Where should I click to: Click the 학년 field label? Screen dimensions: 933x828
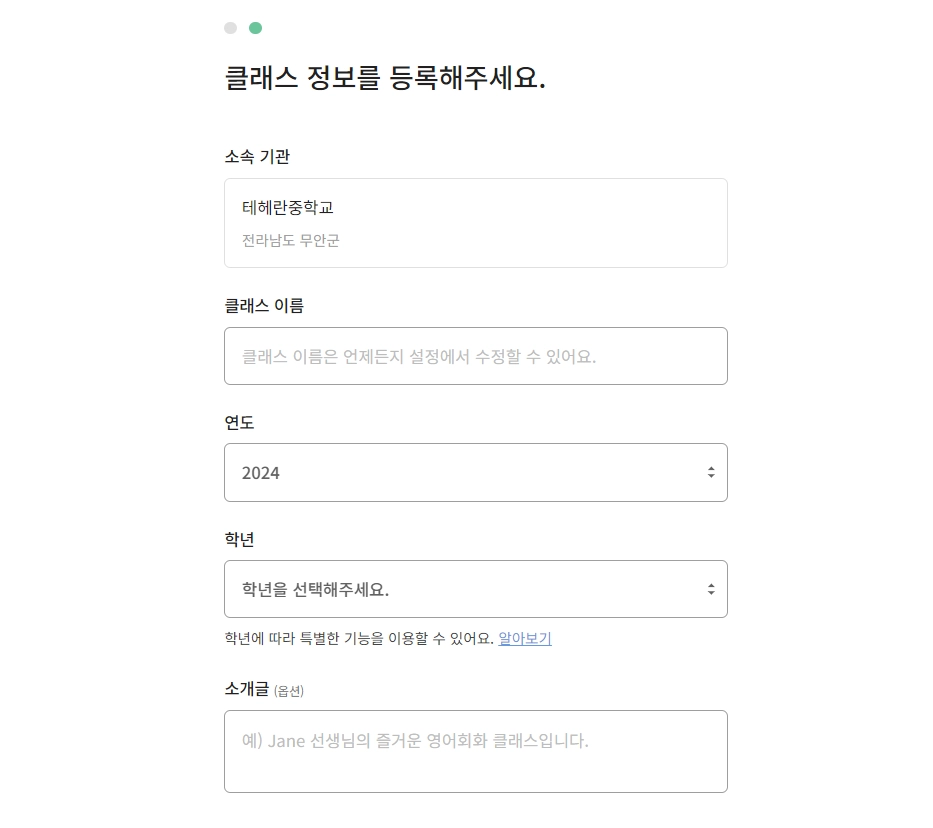pyautogui.click(x=240, y=539)
